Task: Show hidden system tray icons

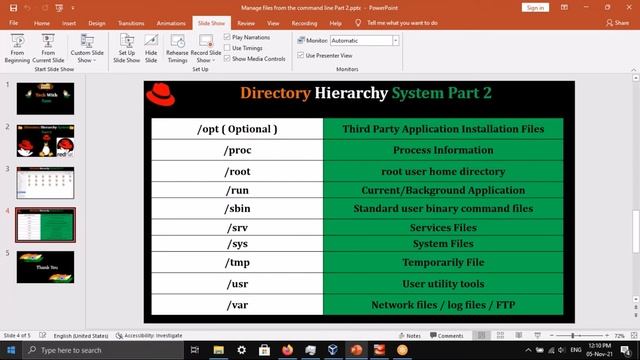Action: pyautogui.click(x=528, y=350)
